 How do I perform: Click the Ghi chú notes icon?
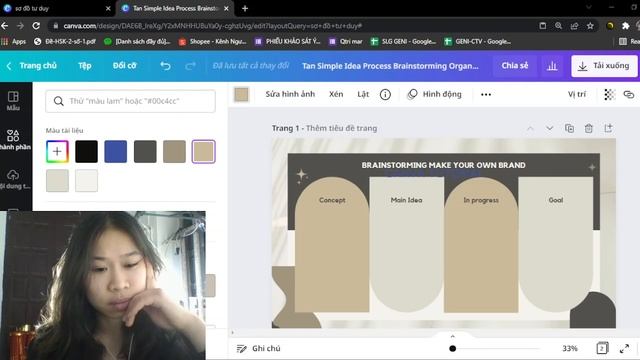[x=242, y=349]
